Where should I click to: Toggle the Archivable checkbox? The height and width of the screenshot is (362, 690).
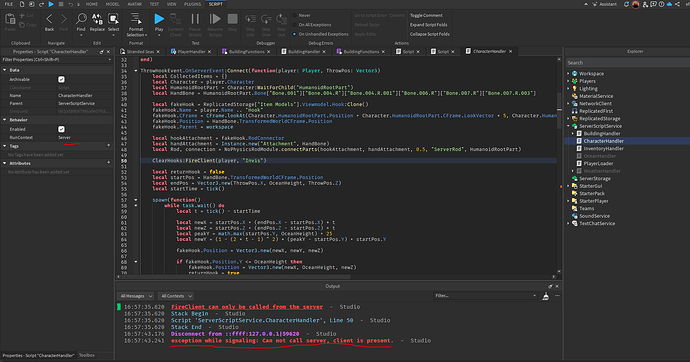[x=61, y=79]
